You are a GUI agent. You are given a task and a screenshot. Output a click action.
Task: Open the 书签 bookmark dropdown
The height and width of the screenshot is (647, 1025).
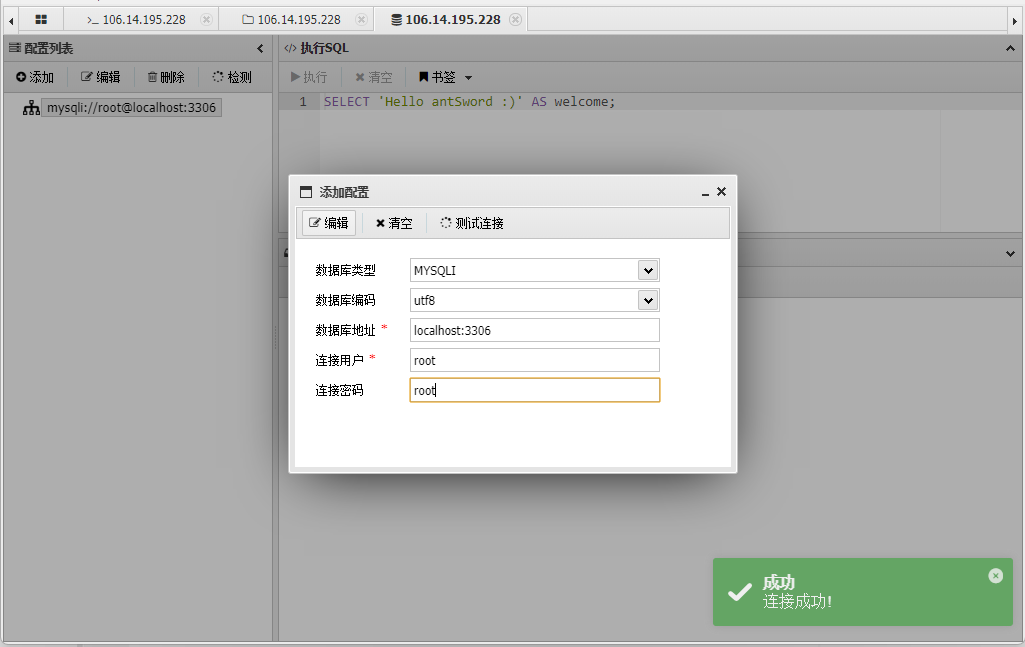tap(445, 77)
